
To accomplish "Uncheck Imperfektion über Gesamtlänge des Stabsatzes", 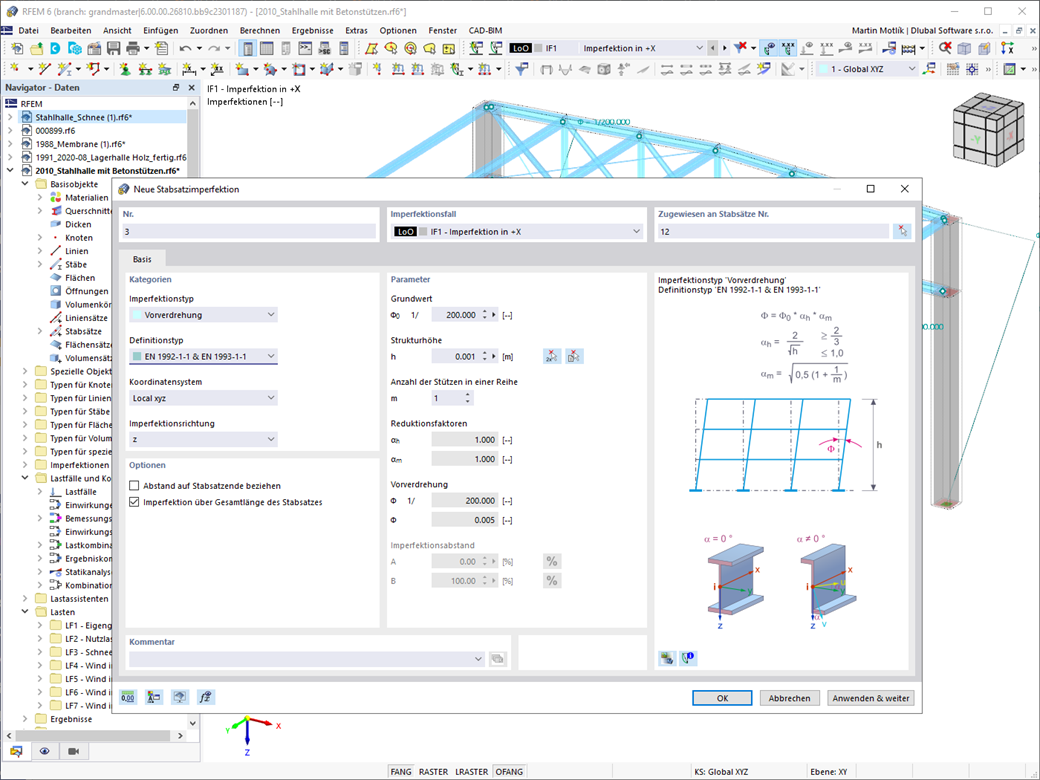I will (134, 502).
